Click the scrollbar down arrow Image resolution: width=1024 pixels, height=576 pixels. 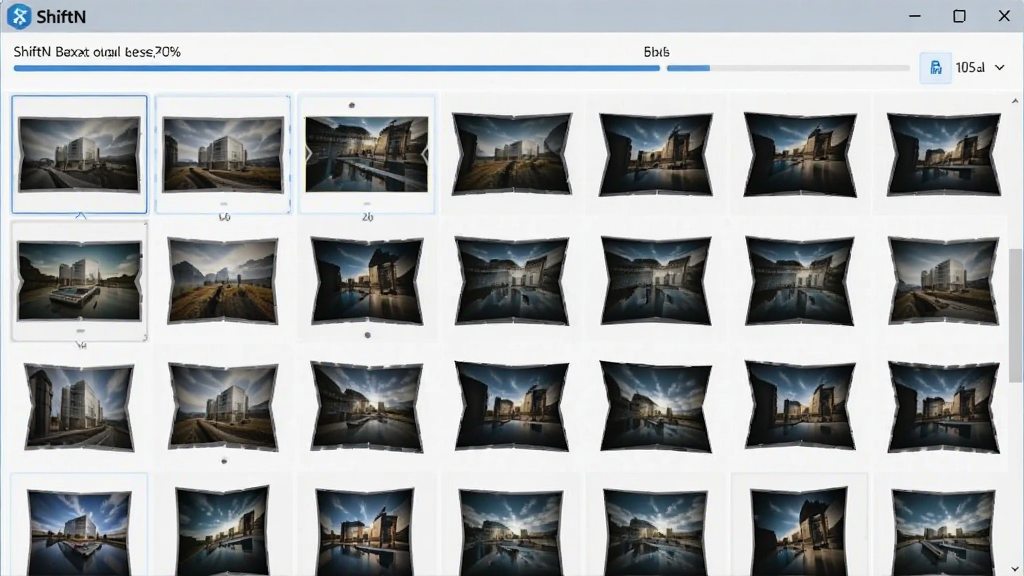click(1015, 569)
